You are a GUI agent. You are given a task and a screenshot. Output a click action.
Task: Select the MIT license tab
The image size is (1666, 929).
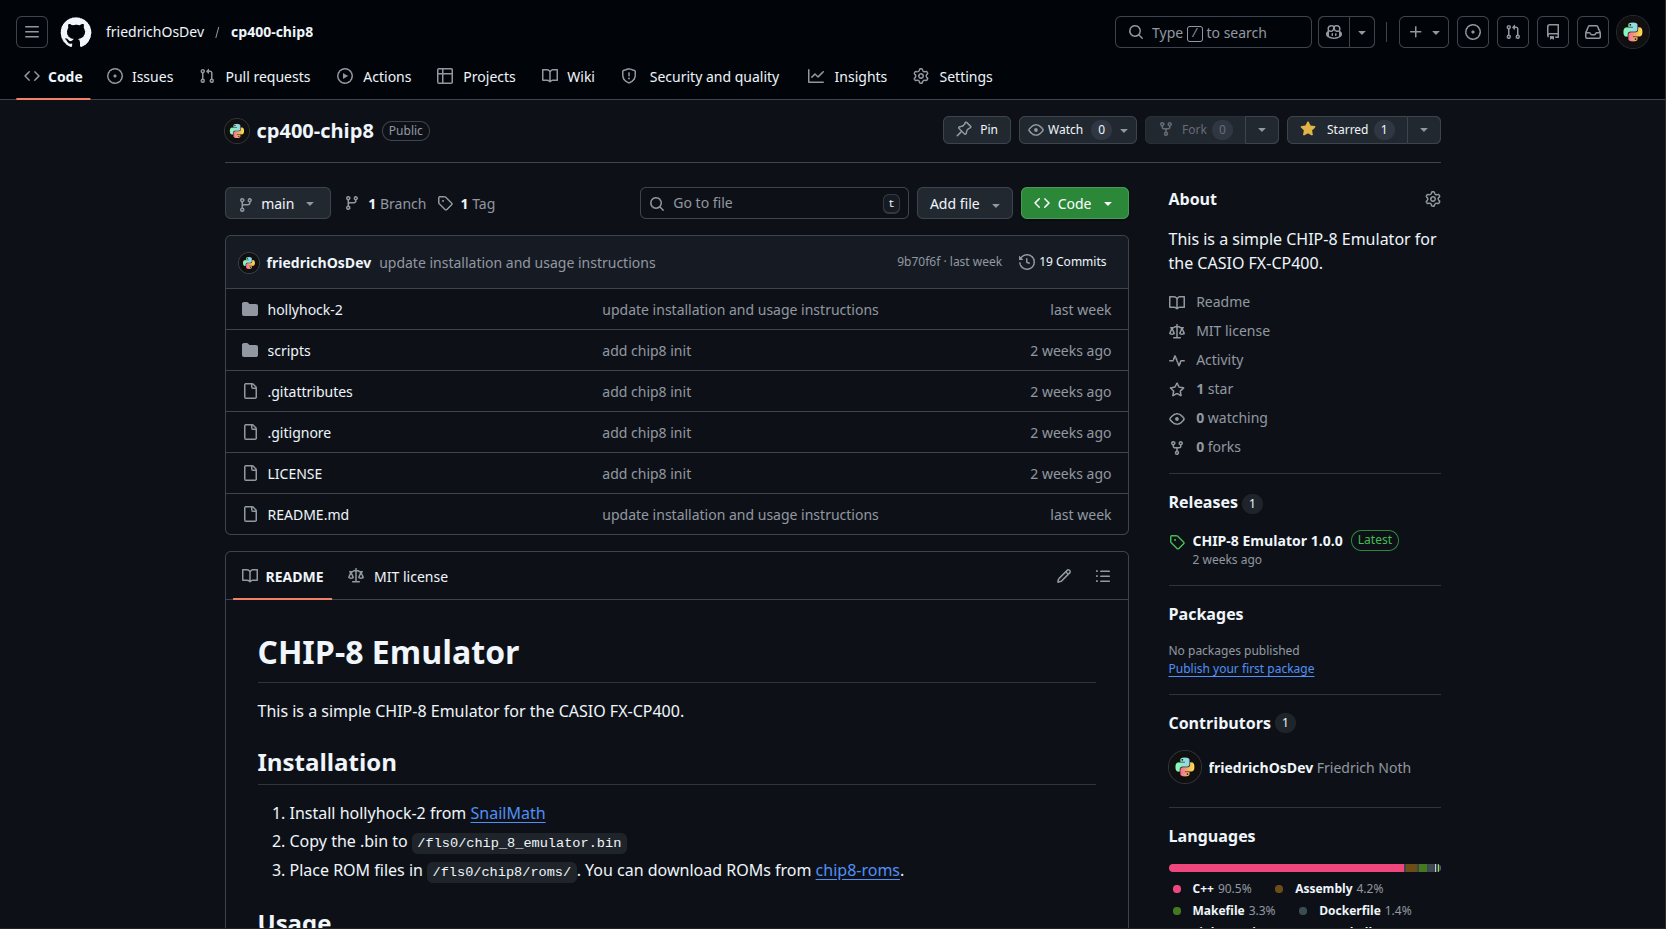click(398, 577)
